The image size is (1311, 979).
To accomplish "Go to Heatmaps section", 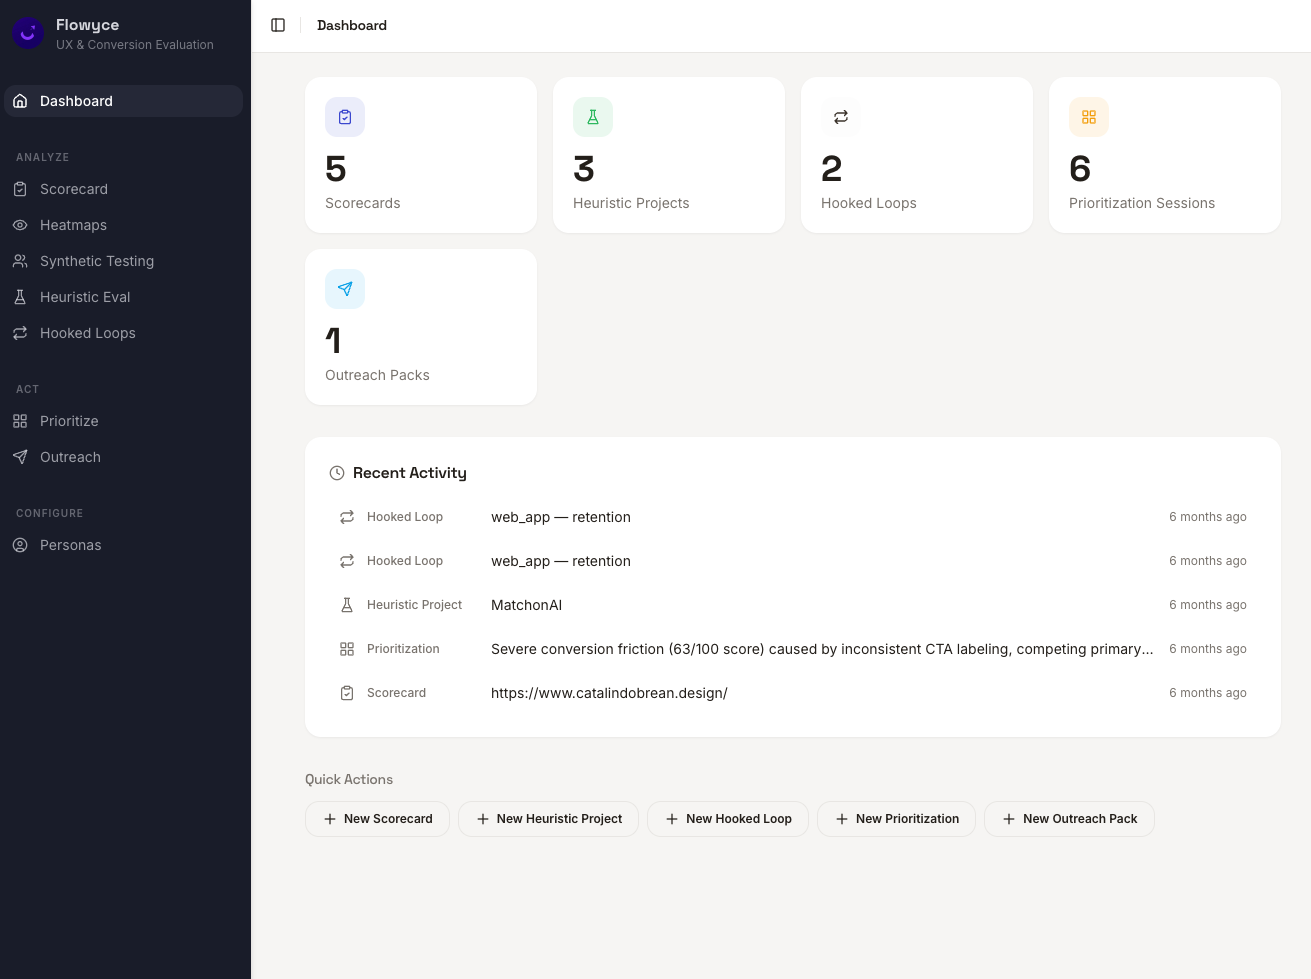I will (x=124, y=225).
